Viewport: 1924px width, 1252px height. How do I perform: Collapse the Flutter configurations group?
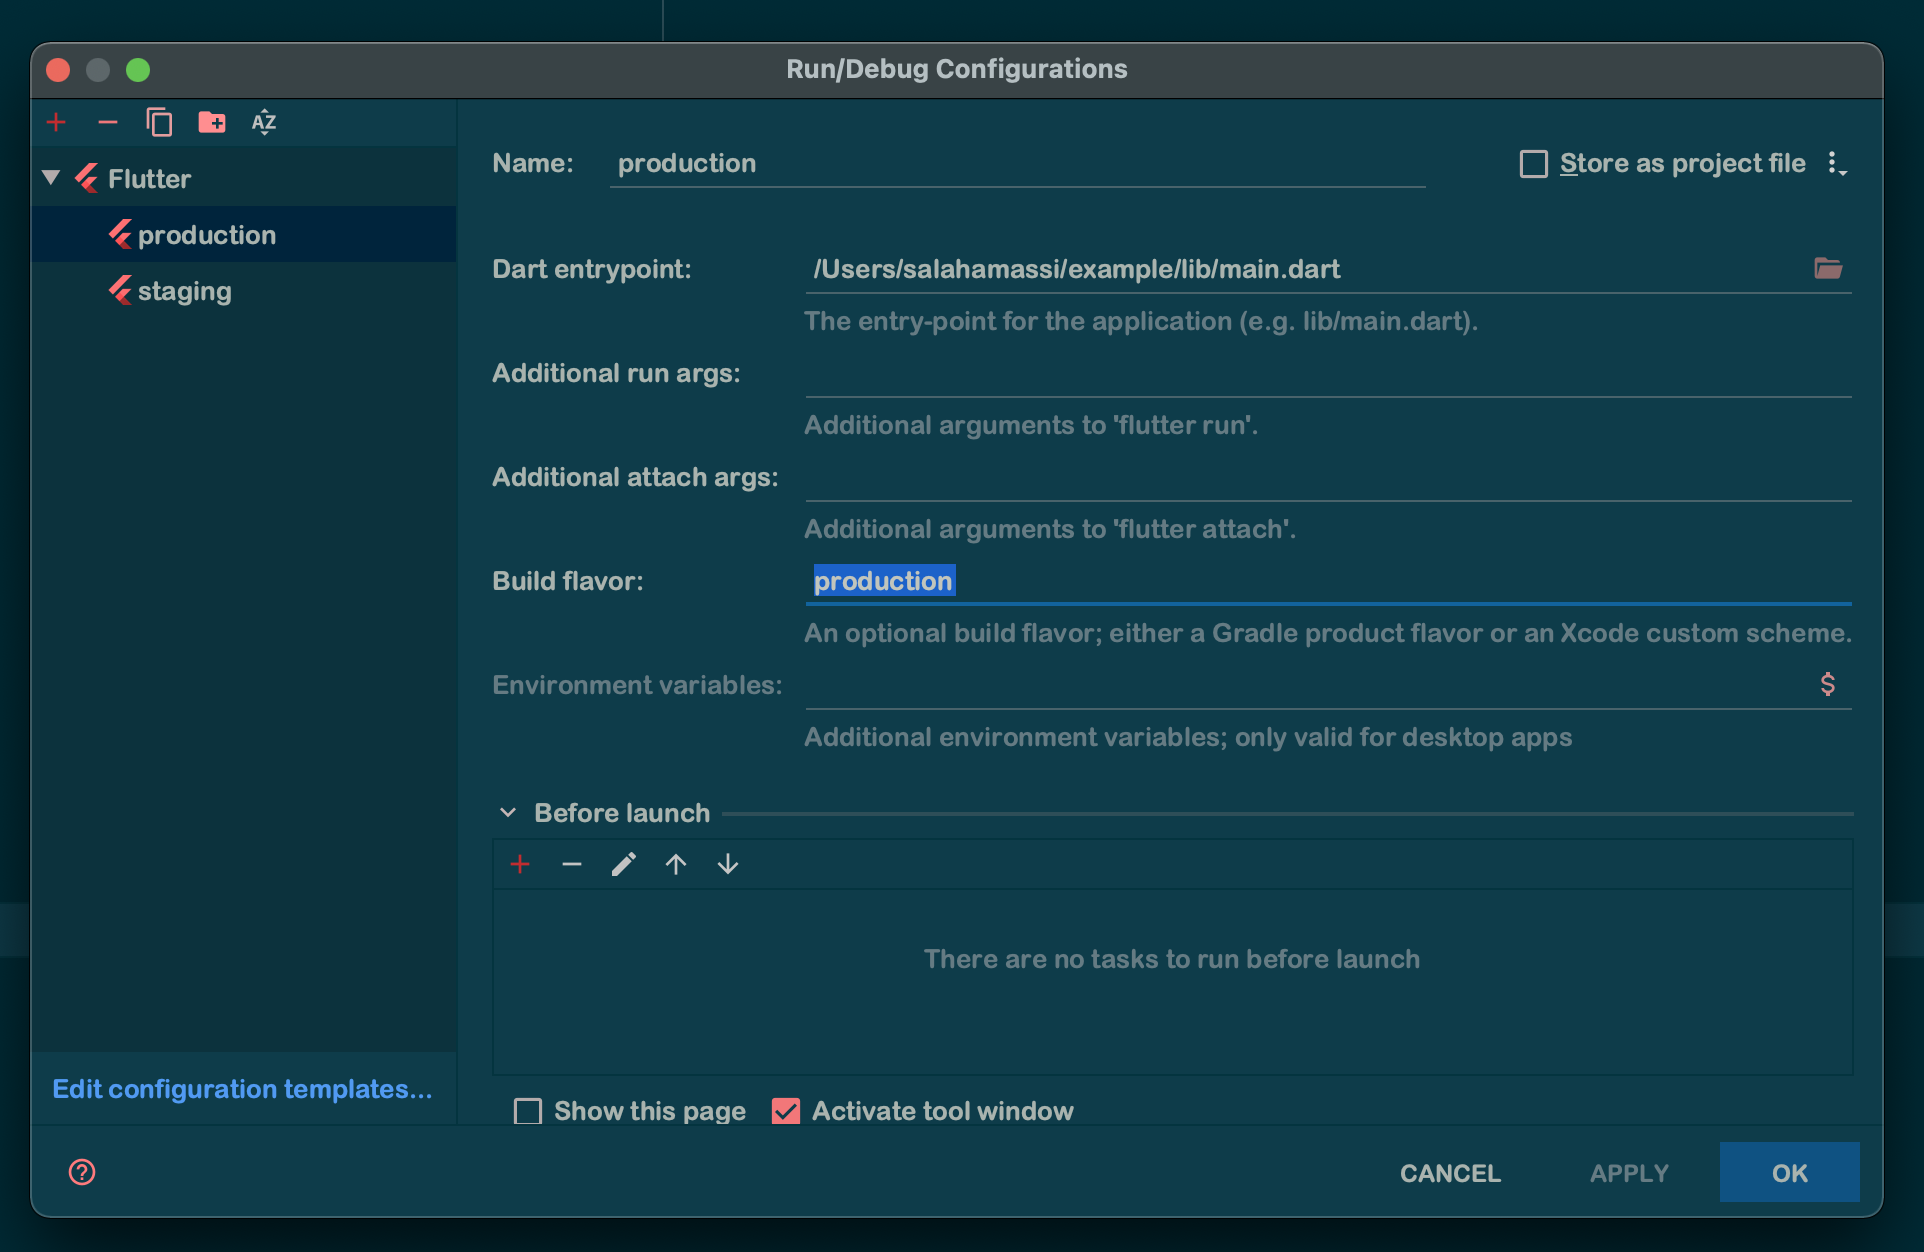click(51, 178)
